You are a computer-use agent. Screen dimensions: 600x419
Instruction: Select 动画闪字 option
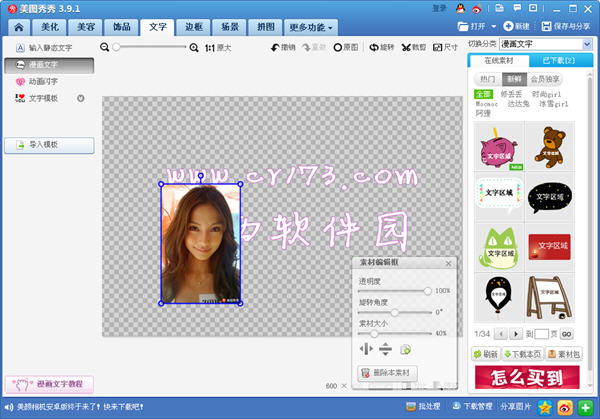(x=37, y=82)
